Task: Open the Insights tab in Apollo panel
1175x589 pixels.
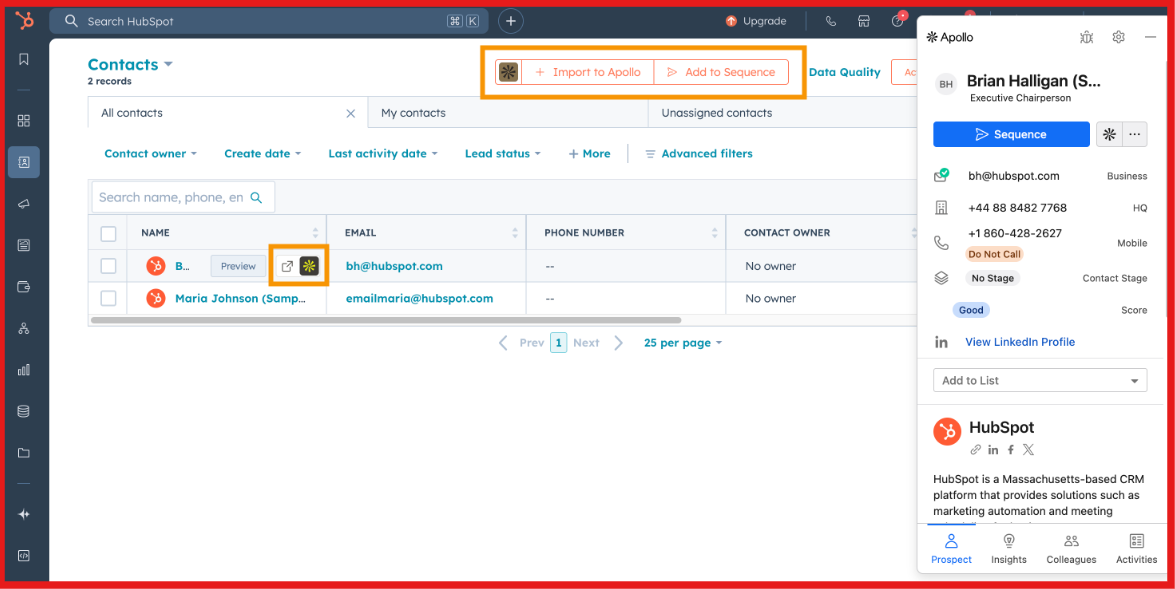Action: coord(1009,546)
